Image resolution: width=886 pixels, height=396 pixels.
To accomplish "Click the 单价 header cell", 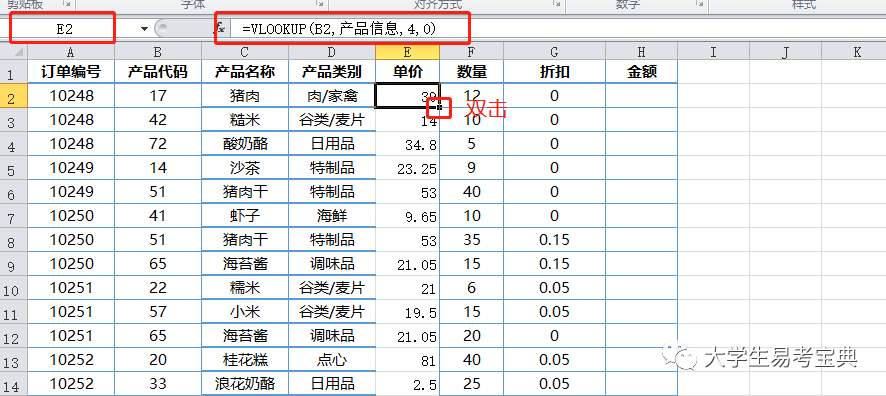I will (407, 72).
